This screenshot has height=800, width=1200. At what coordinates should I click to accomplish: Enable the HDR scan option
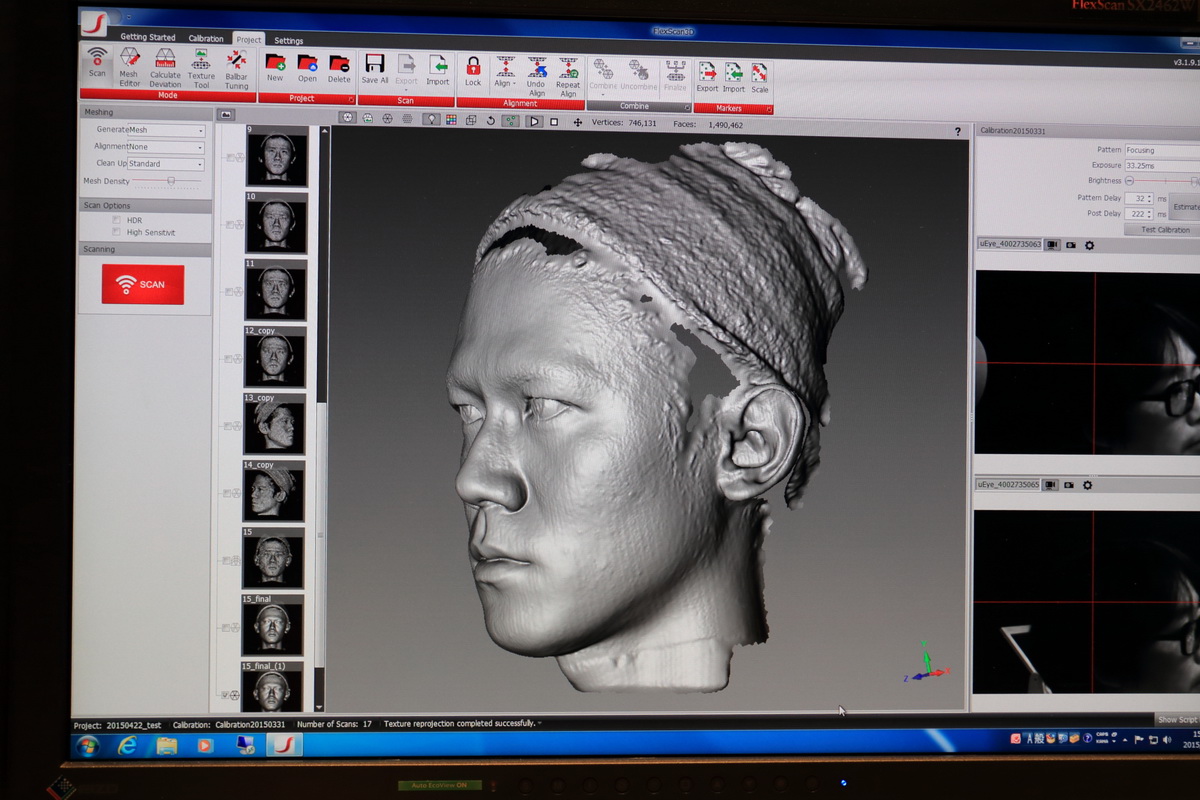click(117, 220)
